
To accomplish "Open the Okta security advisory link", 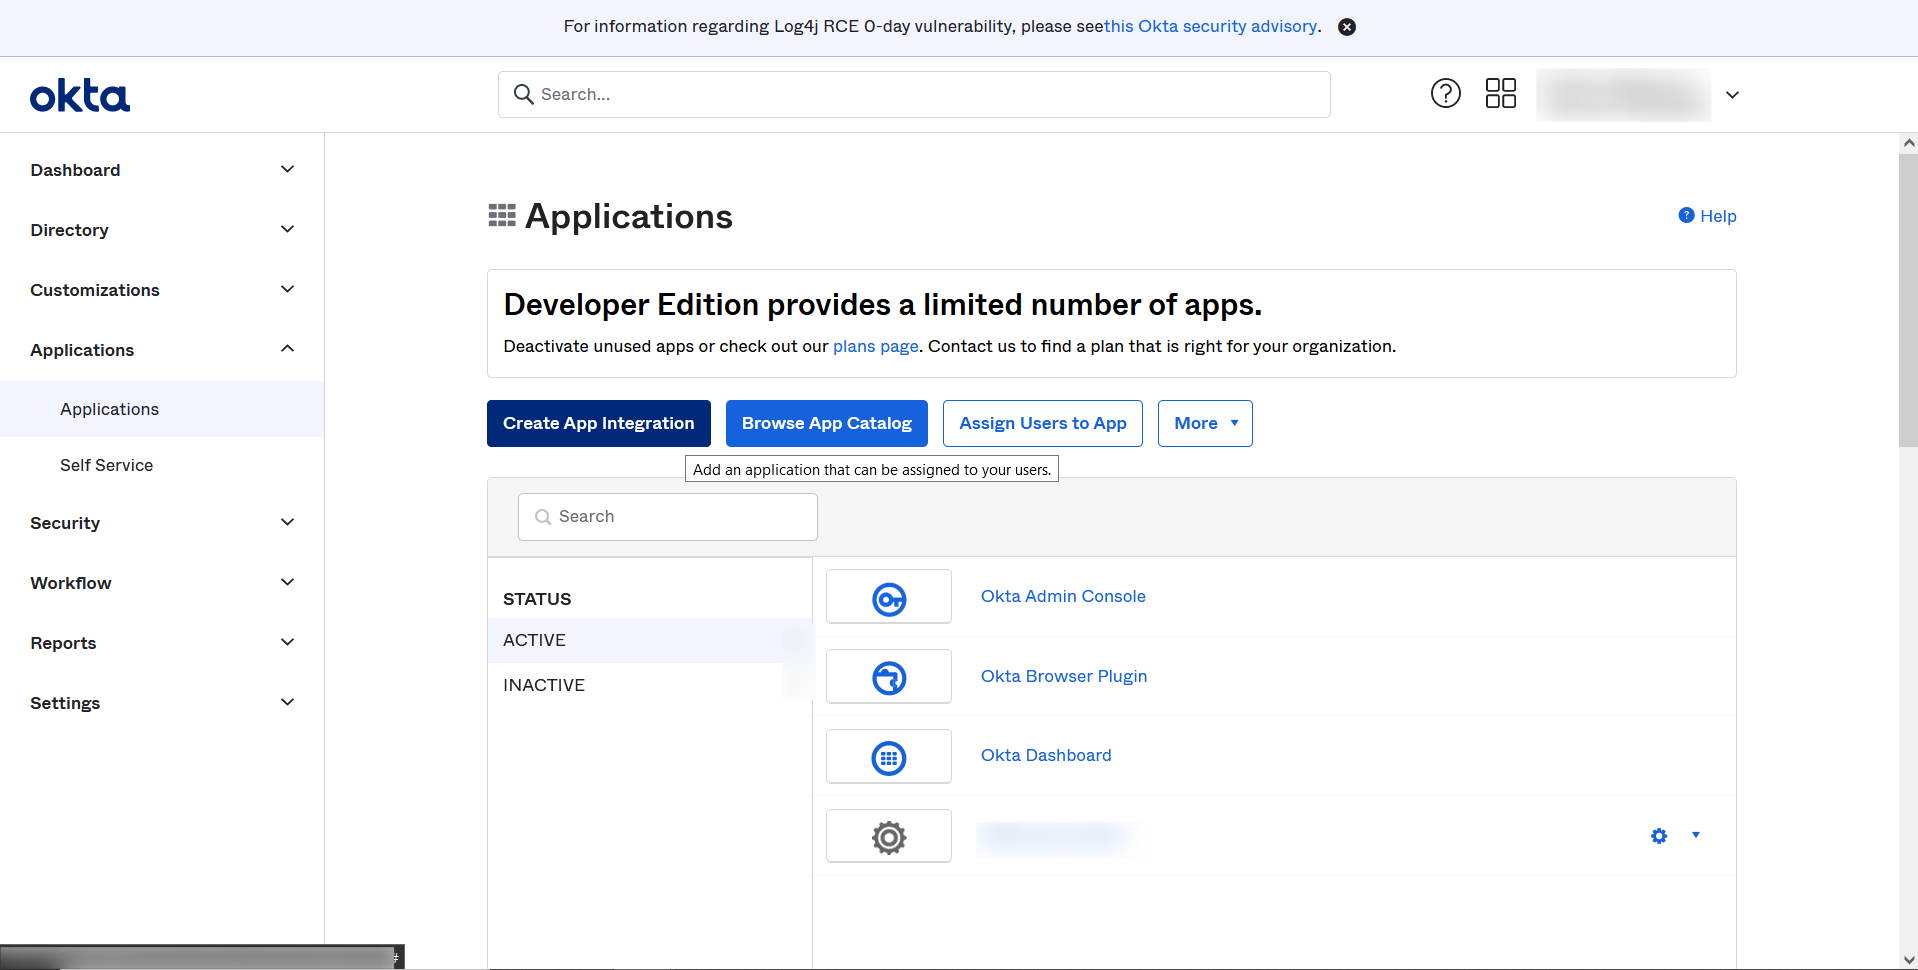I will point(1211,27).
